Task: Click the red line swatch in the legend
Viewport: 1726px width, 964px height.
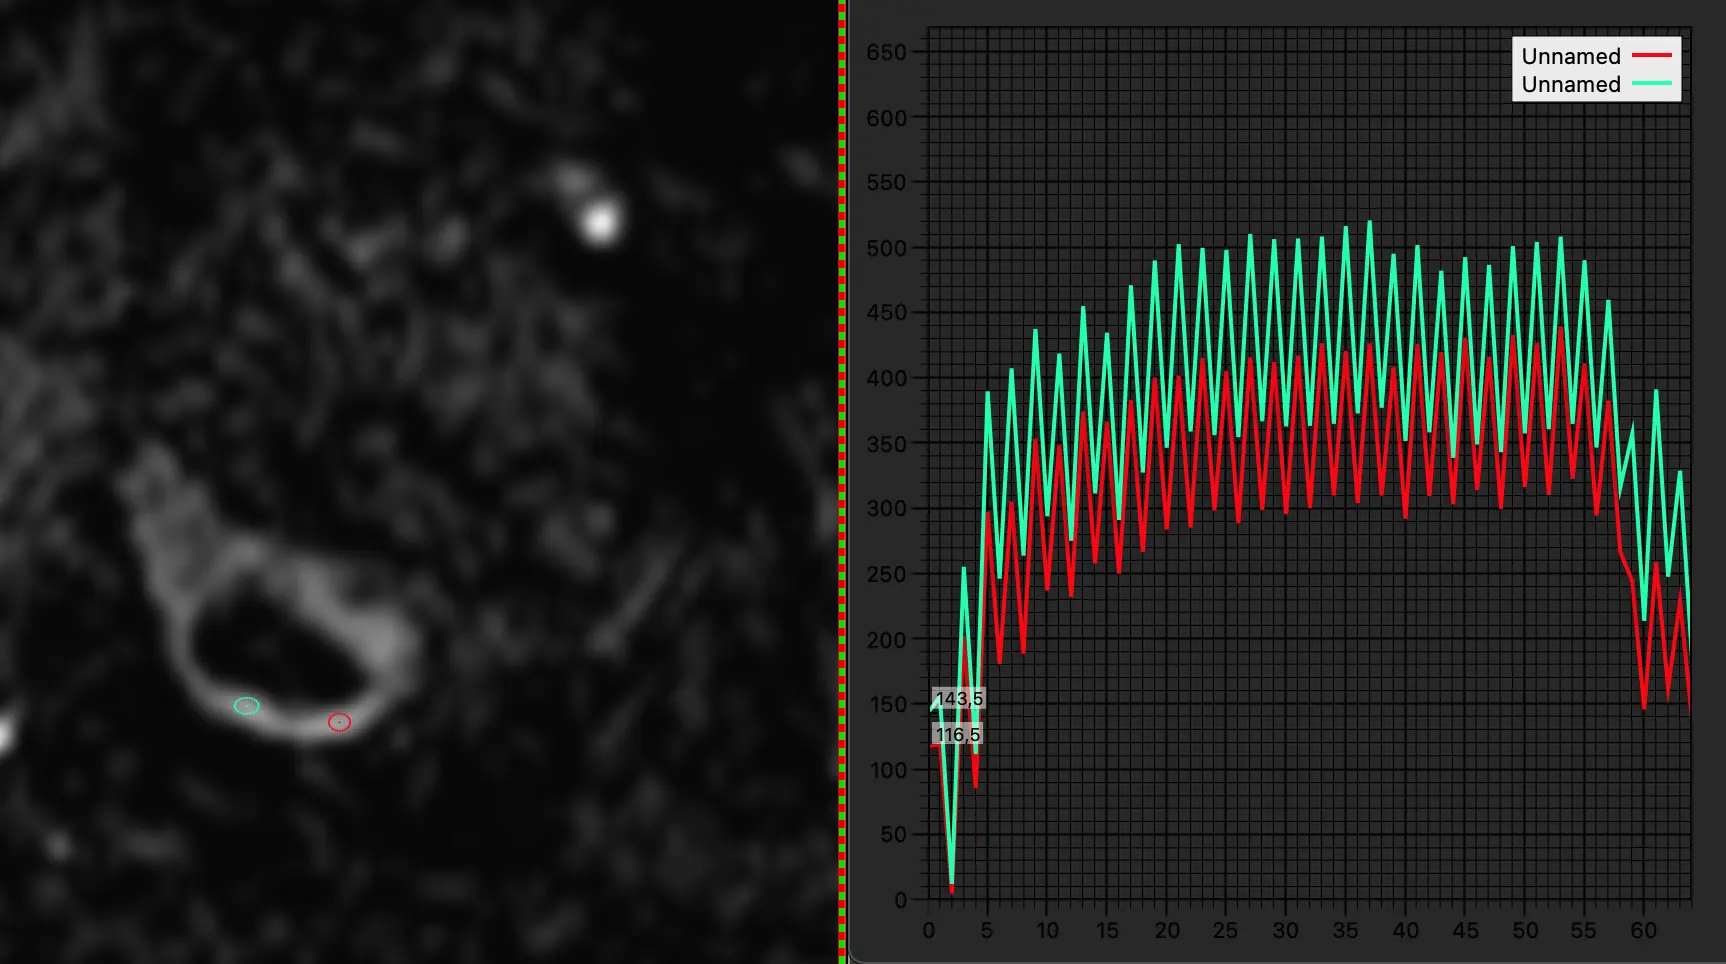Action: point(1651,55)
